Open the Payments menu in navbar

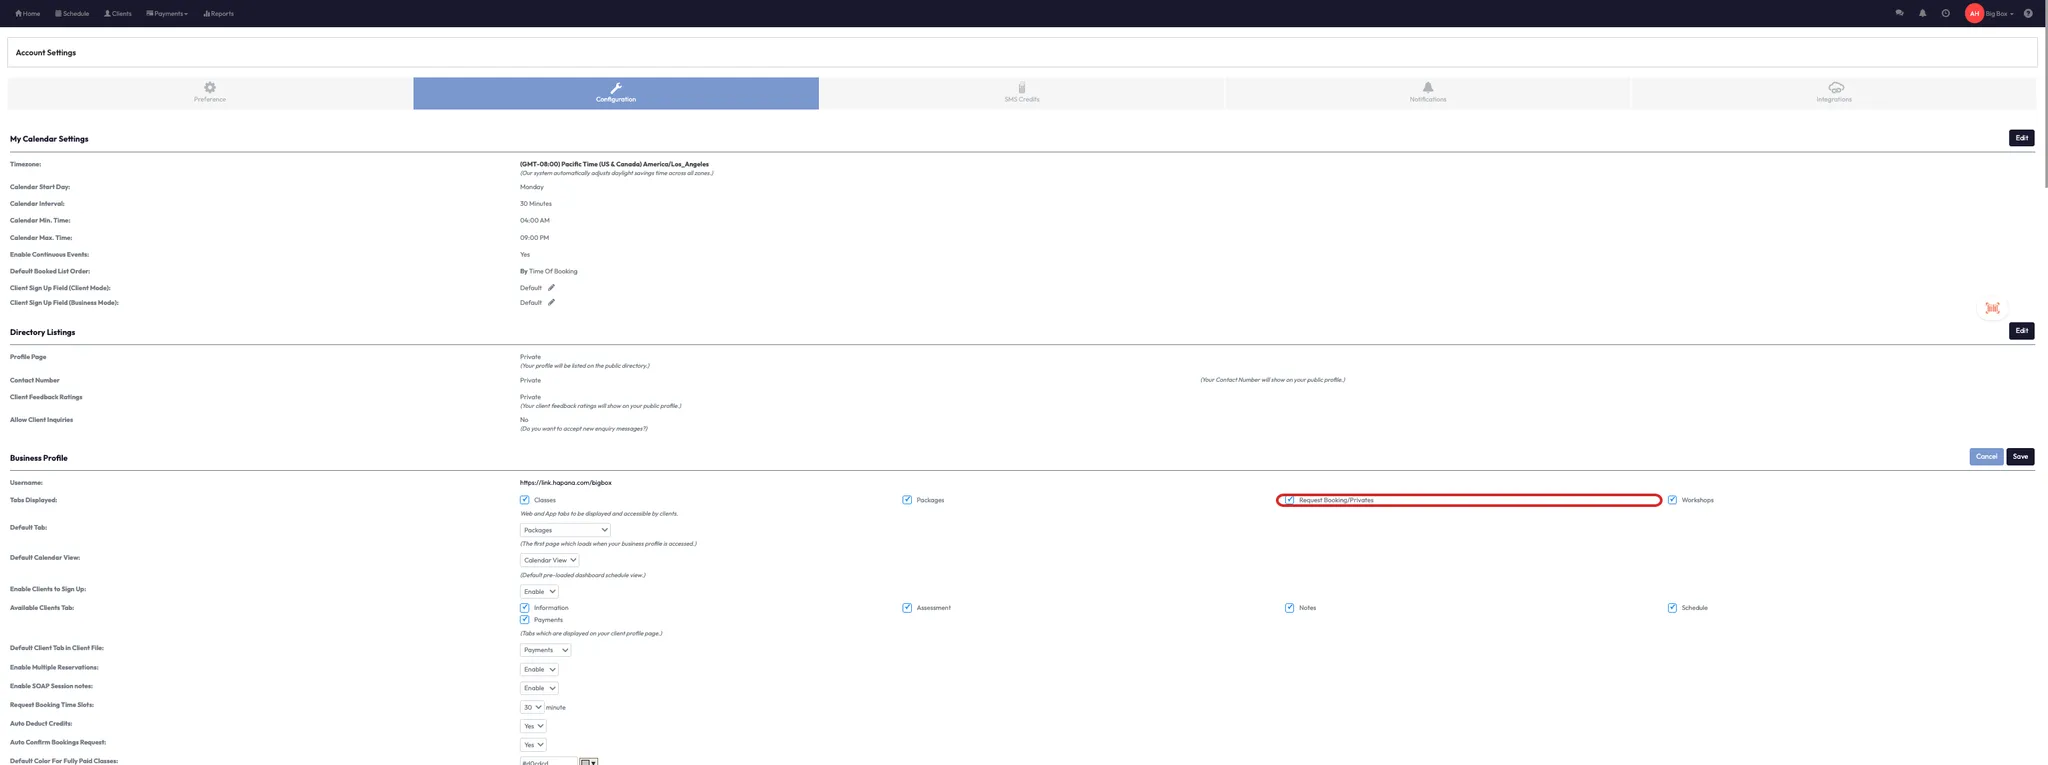[x=167, y=14]
